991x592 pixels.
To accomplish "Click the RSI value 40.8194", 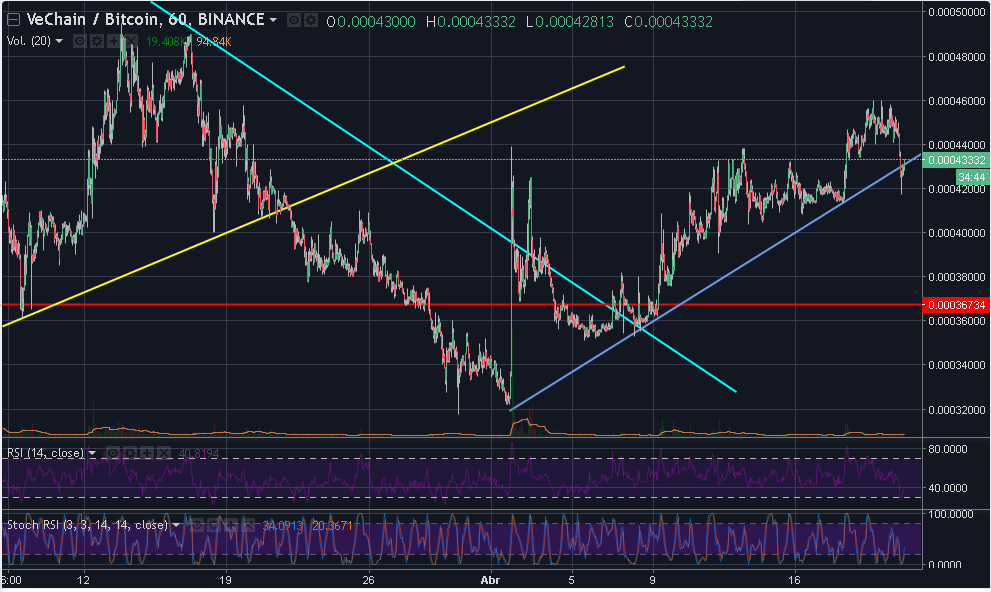I will click(198, 454).
